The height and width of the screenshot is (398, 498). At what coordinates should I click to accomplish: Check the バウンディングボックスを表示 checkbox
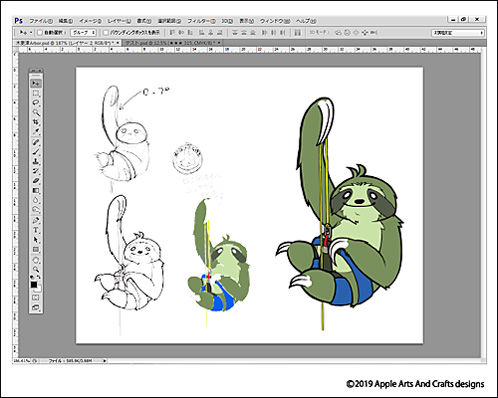click(106, 33)
